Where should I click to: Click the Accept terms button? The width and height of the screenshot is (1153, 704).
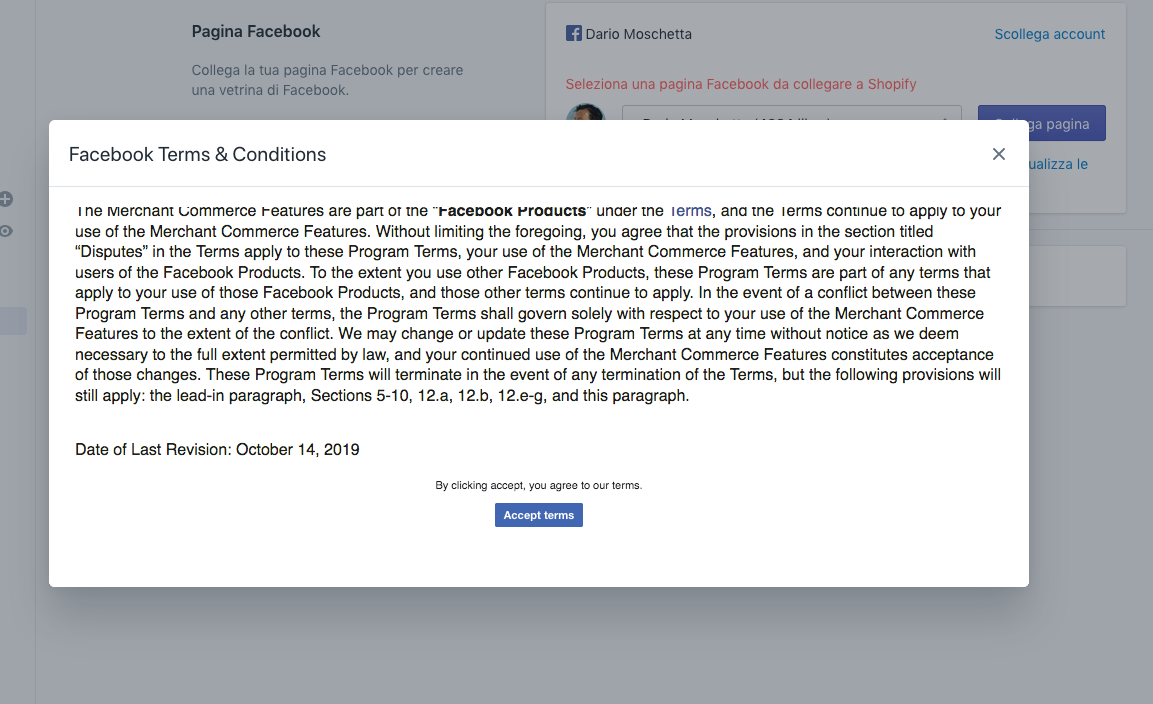[538, 515]
